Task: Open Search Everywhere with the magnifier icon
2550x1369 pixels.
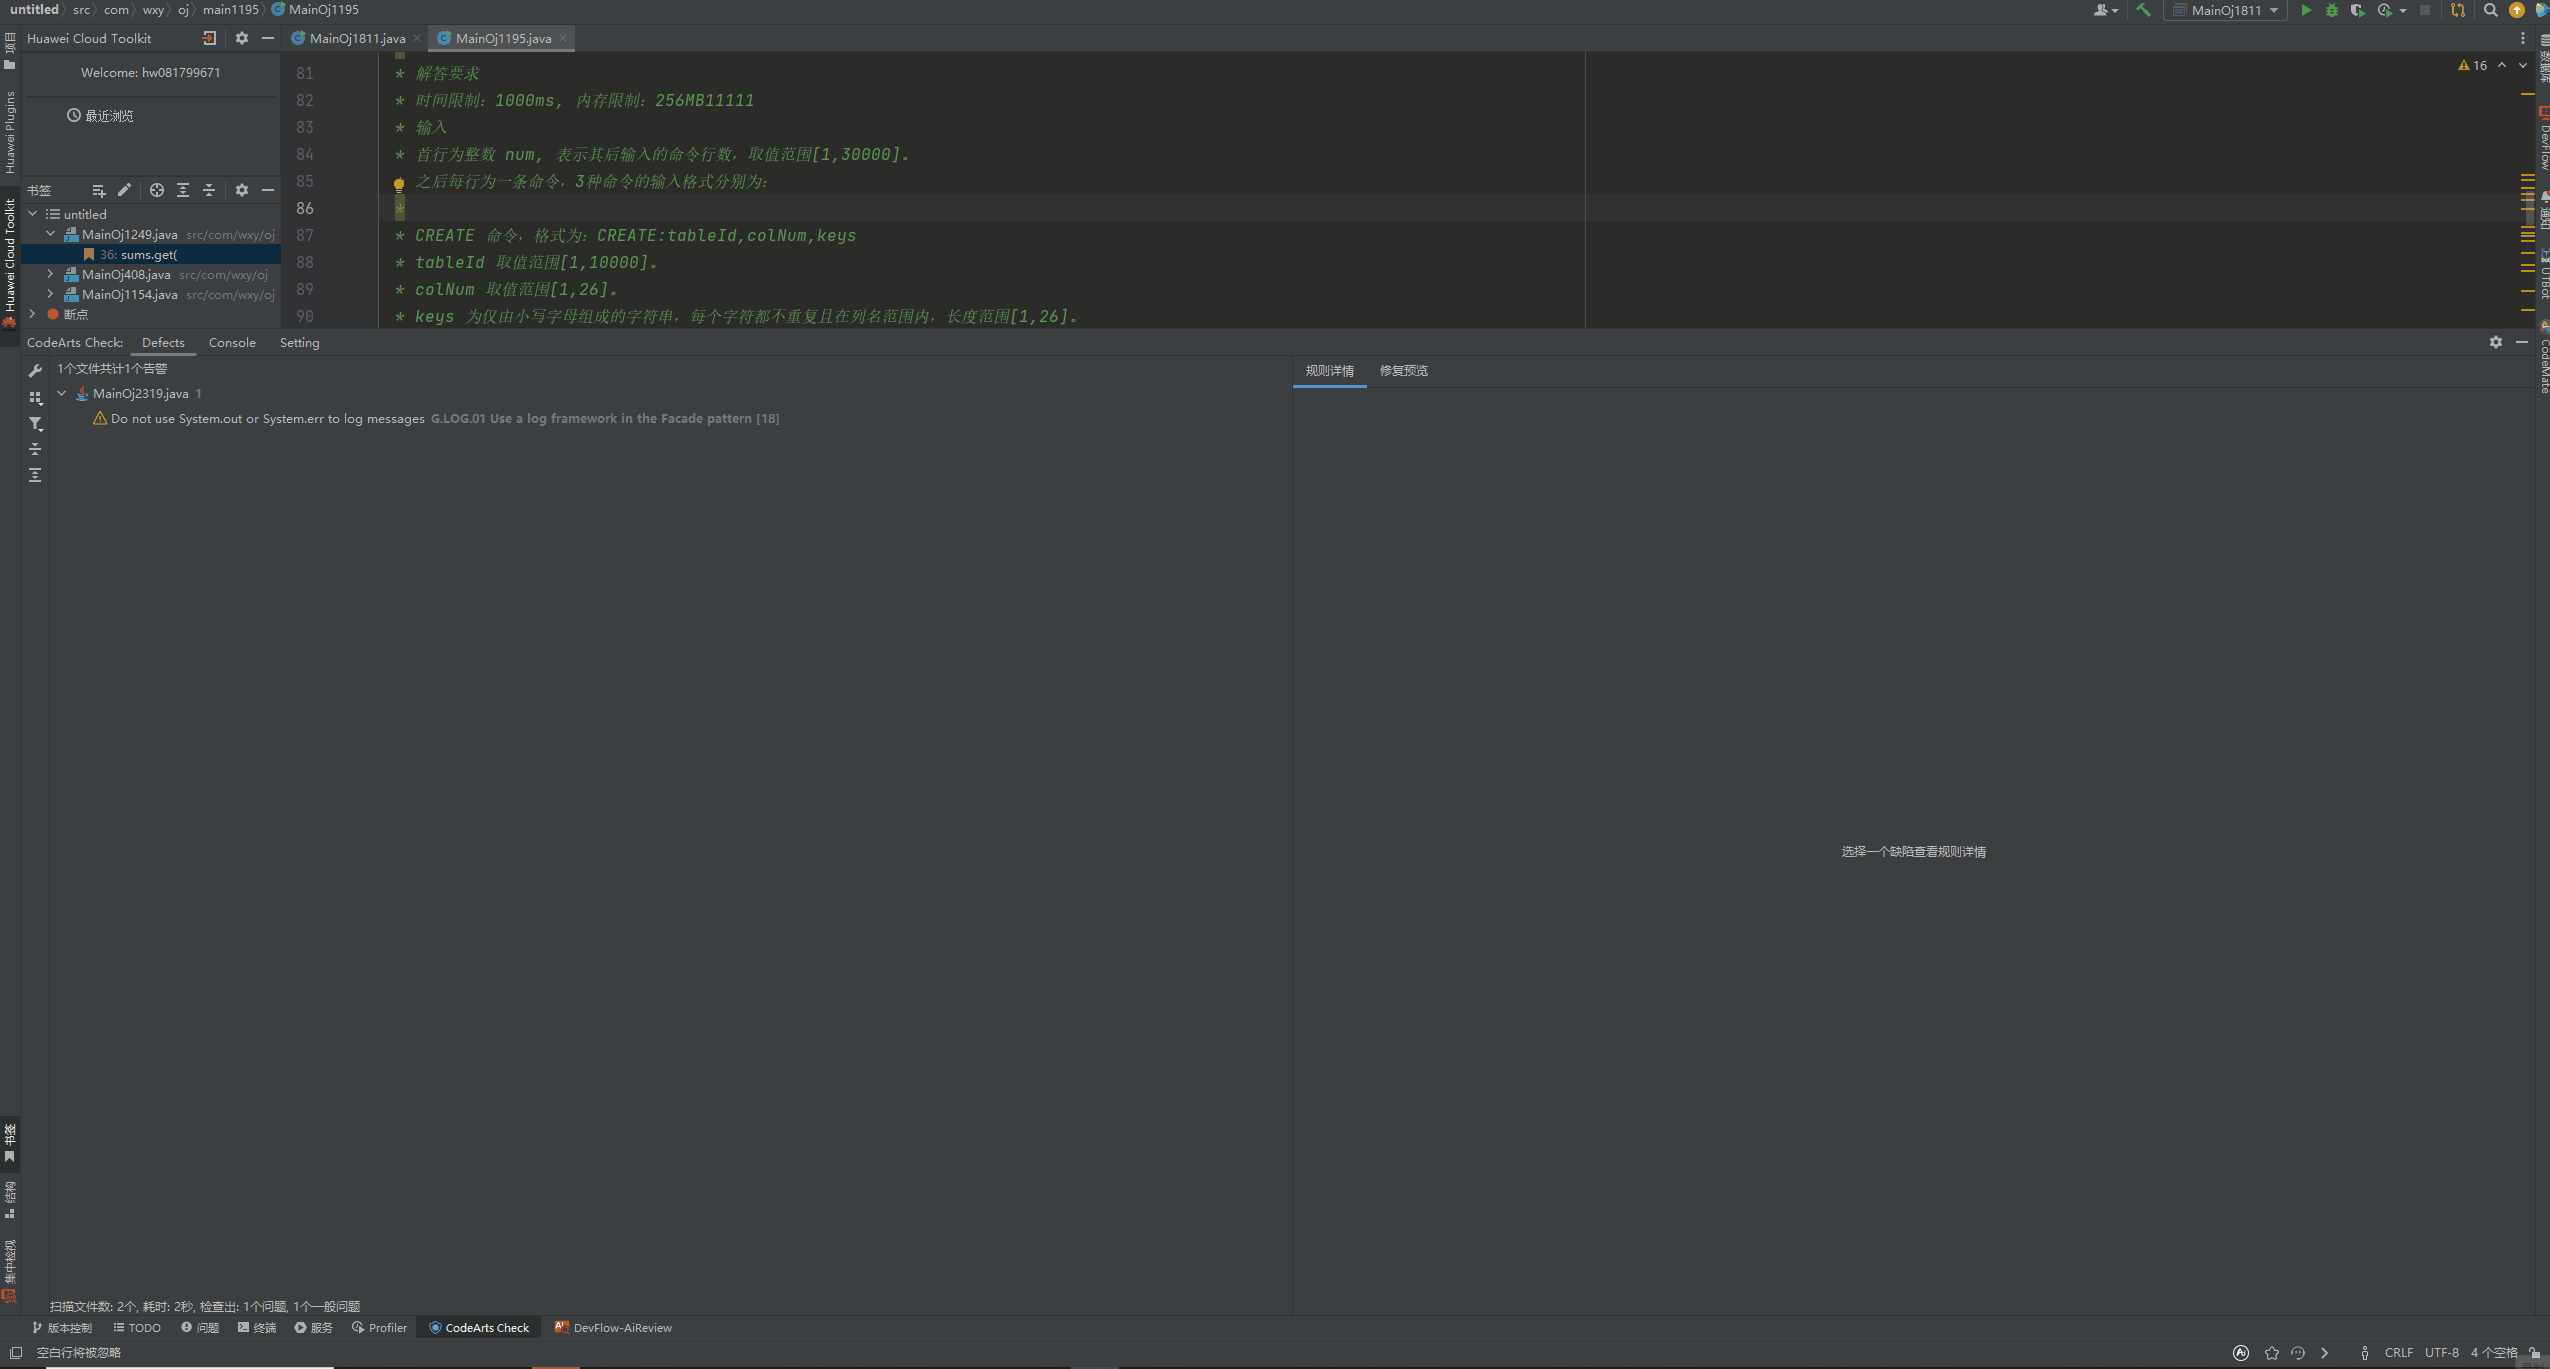Action: pos(2489,11)
